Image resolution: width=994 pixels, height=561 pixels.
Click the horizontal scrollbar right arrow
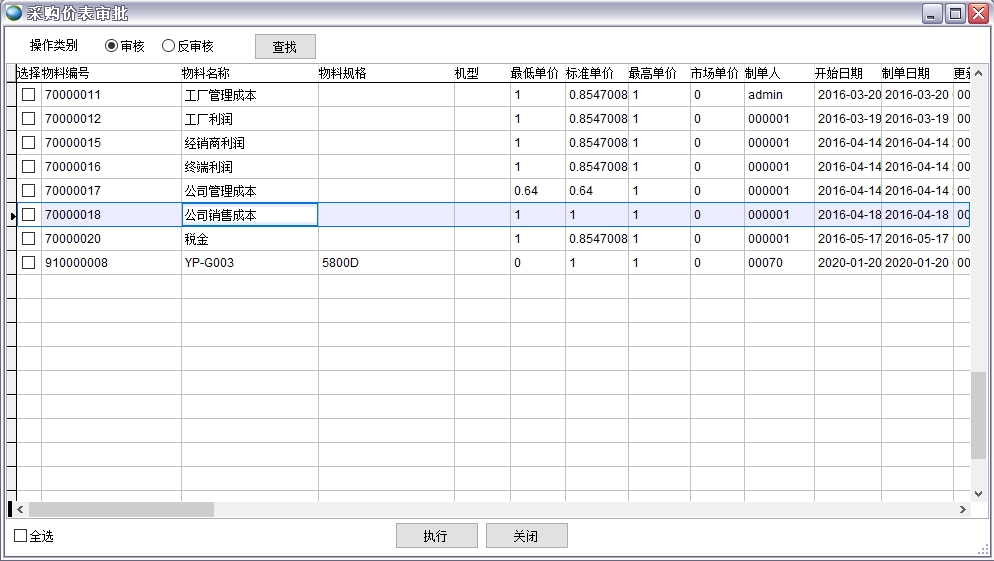coord(963,510)
